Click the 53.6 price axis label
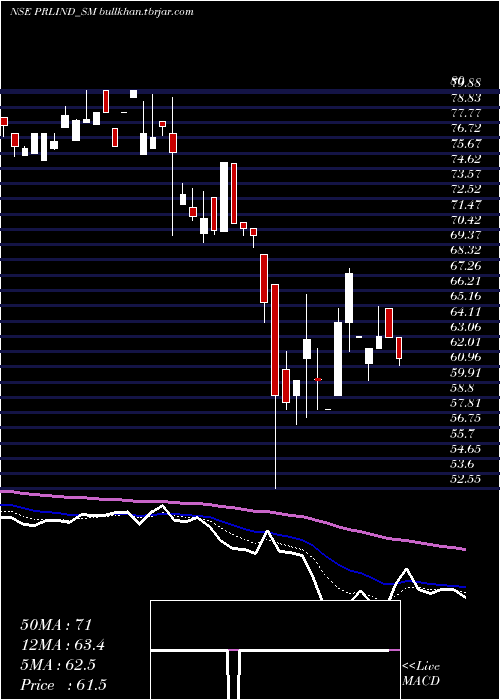Screen dimensions: 500x700 coord(462,464)
